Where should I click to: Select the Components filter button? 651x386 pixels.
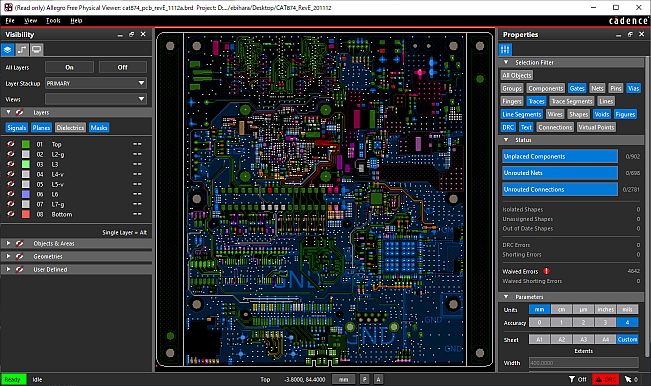coord(546,88)
